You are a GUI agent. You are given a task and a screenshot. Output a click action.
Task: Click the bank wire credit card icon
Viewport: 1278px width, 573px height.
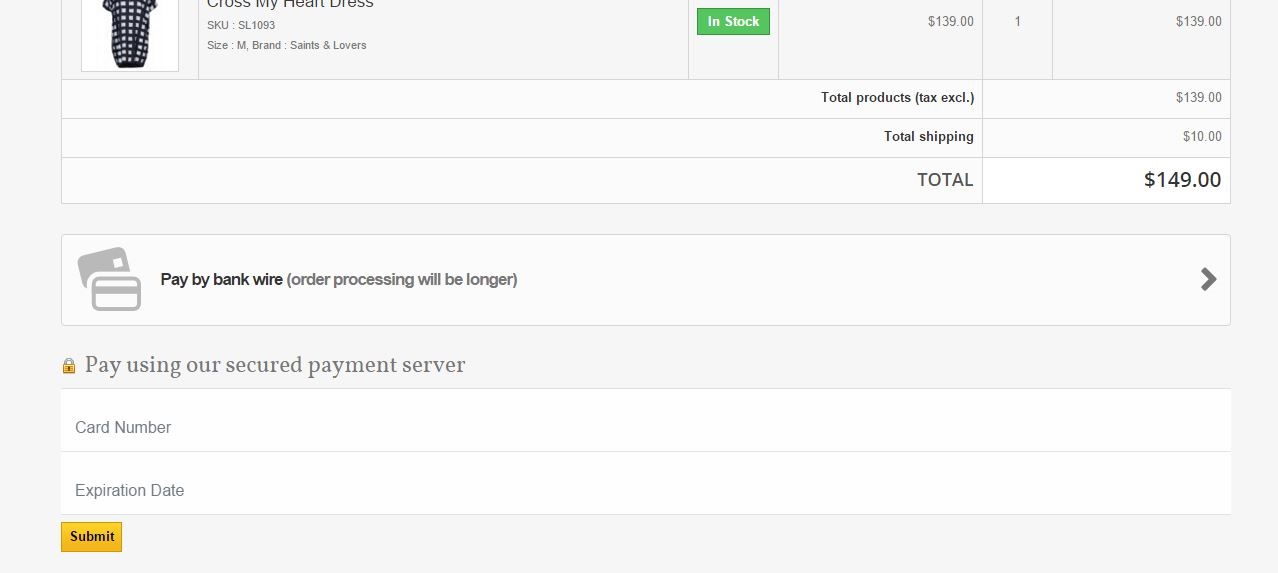pyautogui.click(x=110, y=279)
